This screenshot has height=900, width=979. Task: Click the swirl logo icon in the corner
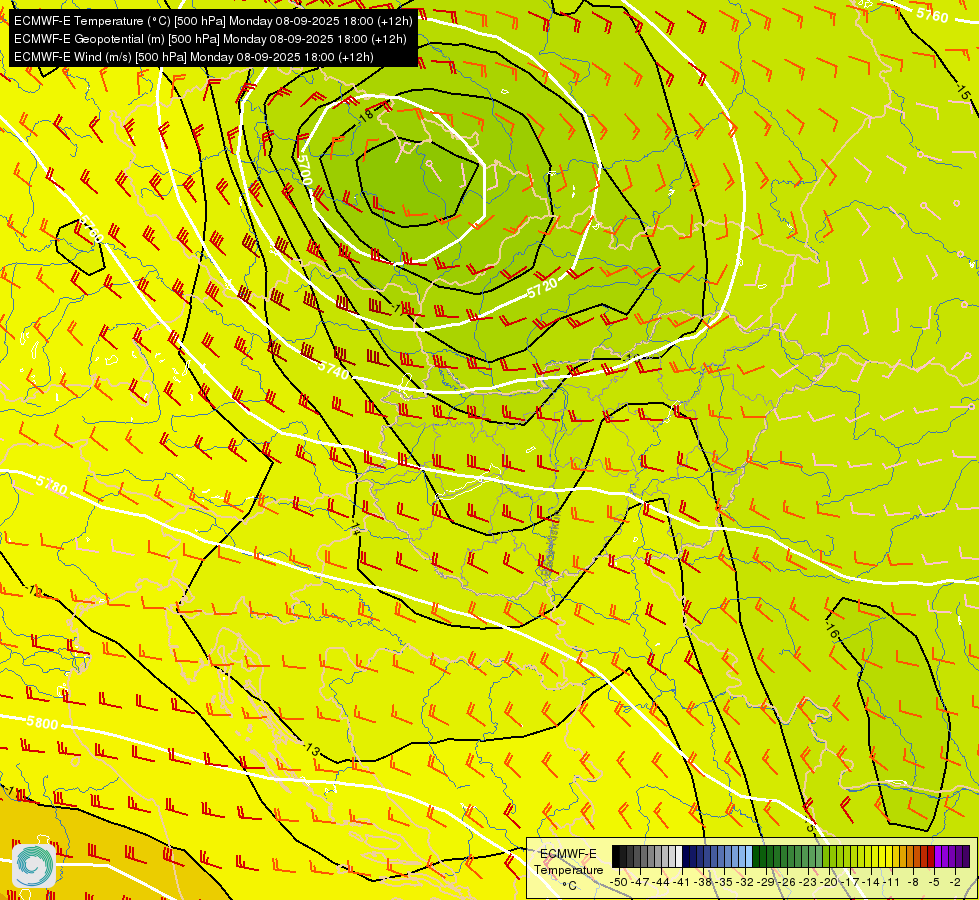tap(34, 865)
